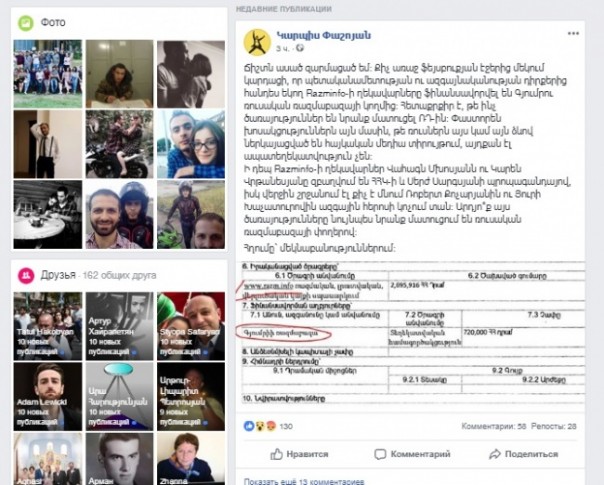The height and width of the screenshot is (485, 604).
Task: Open the Комментарии: 58 link
Action: 494,426
